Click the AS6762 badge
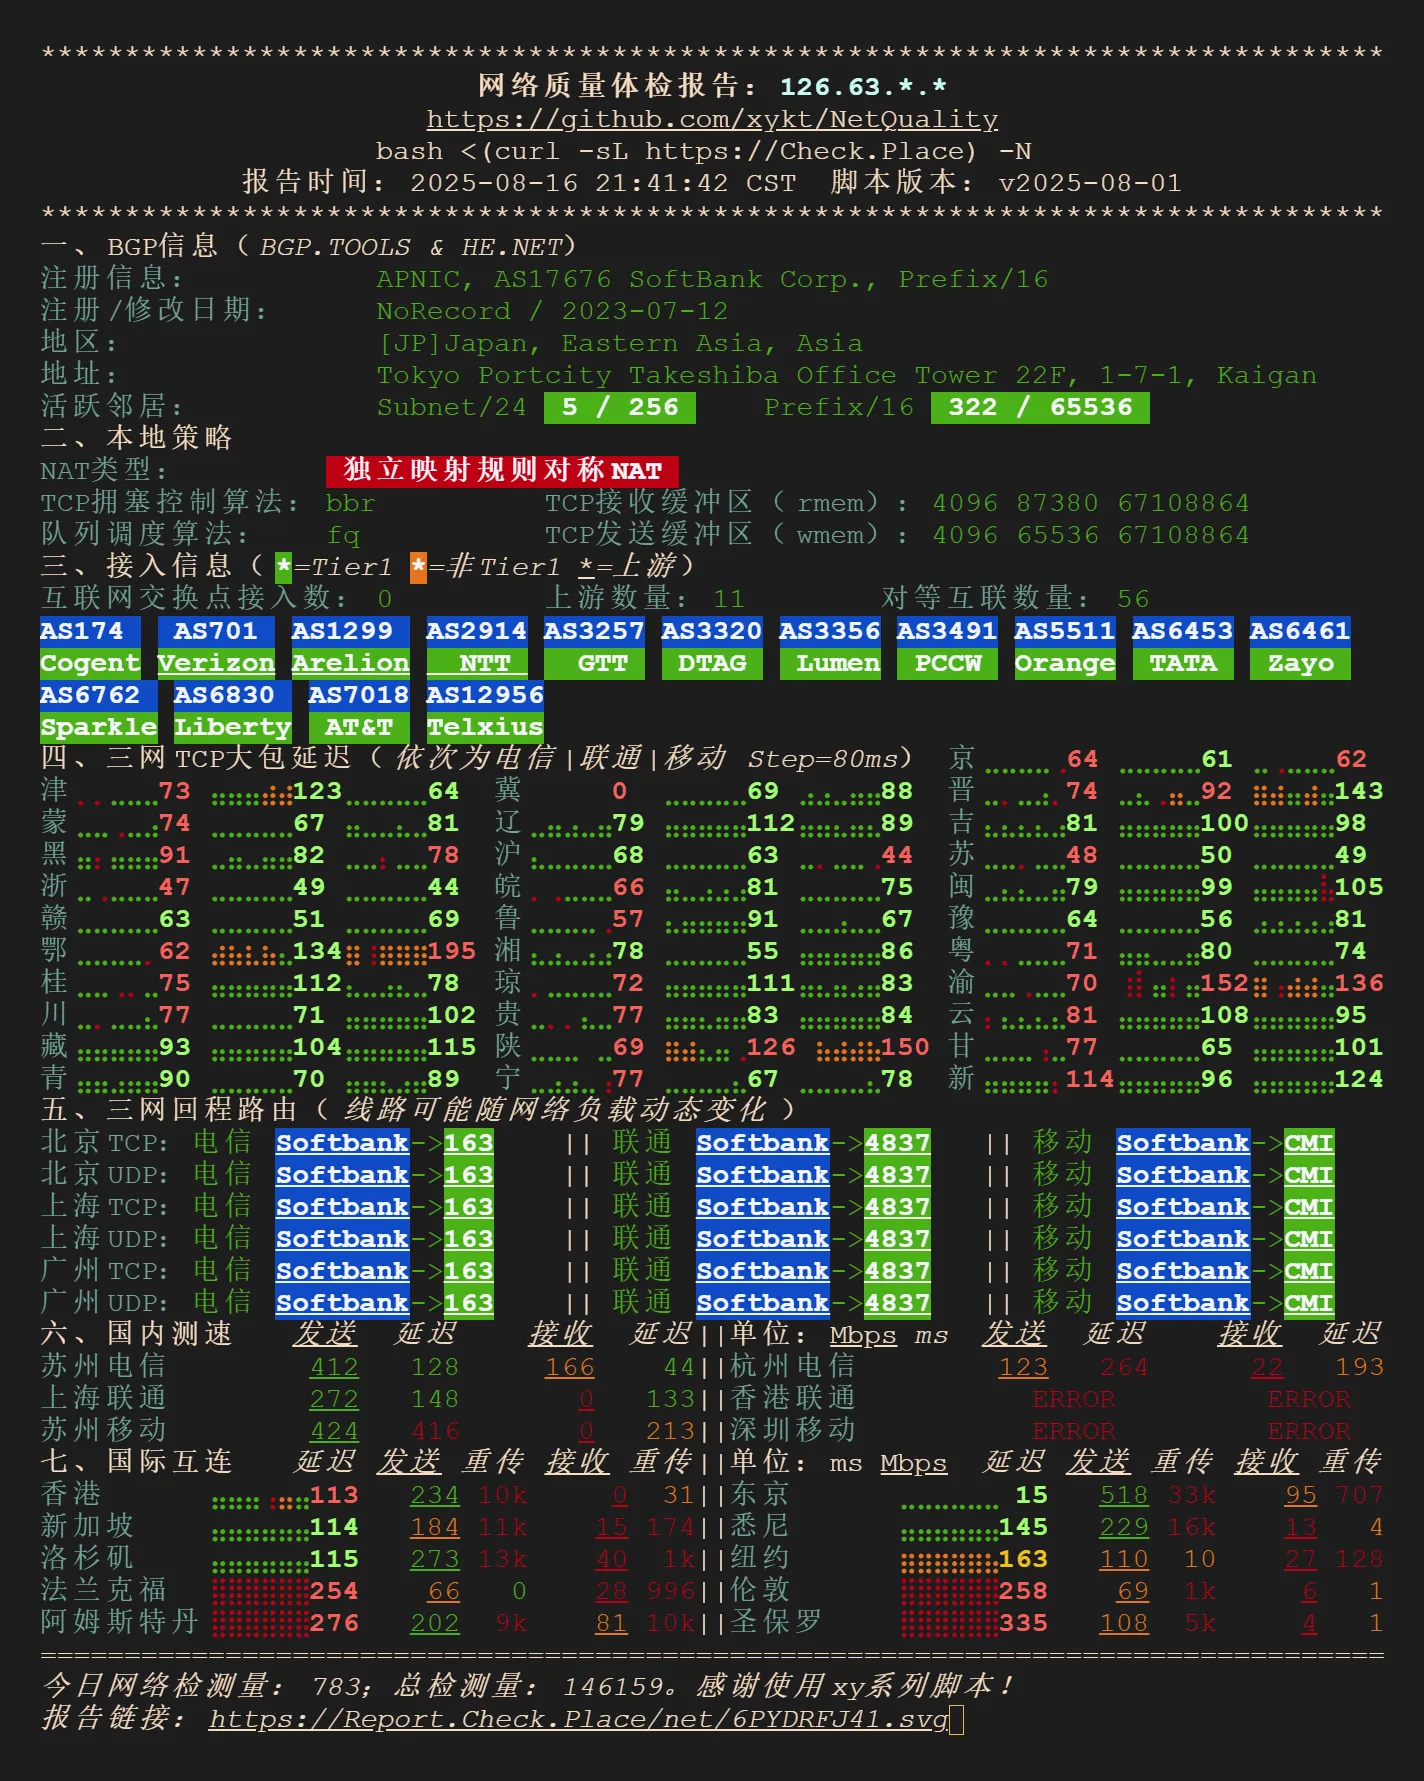Image resolution: width=1424 pixels, height=1781 pixels. (99, 695)
